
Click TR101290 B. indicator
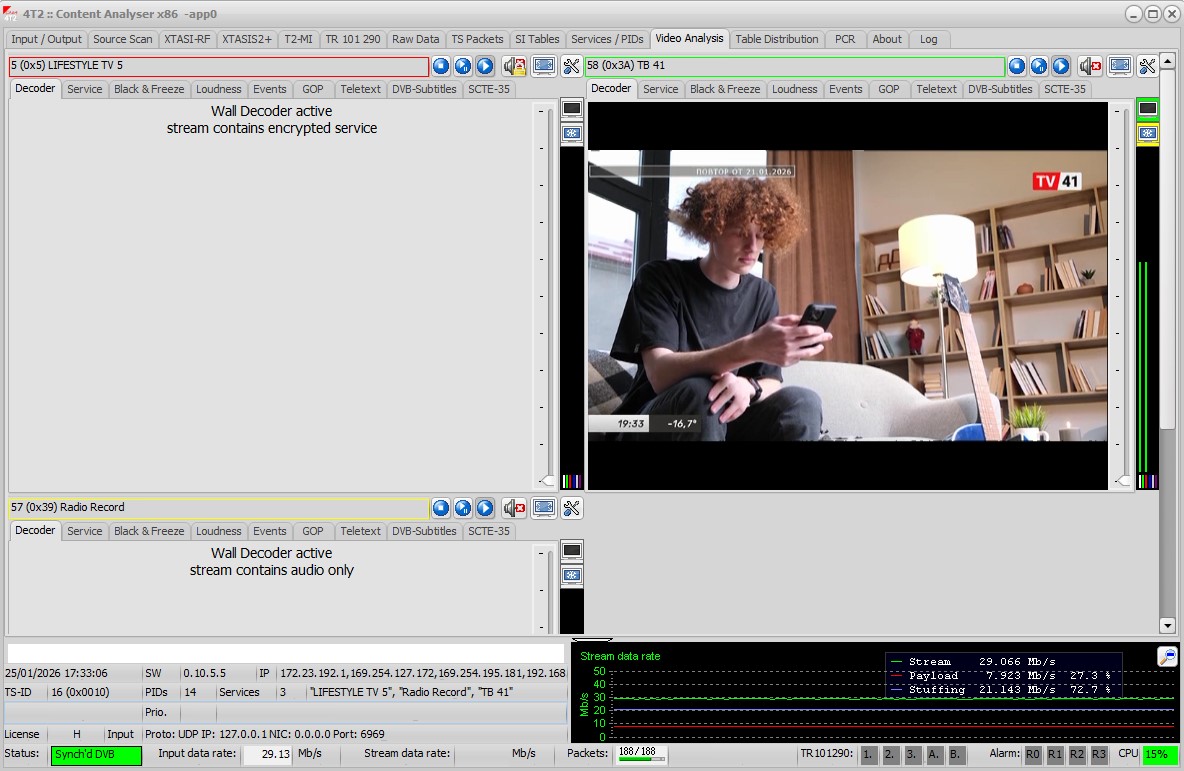pyautogui.click(x=956, y=754)
